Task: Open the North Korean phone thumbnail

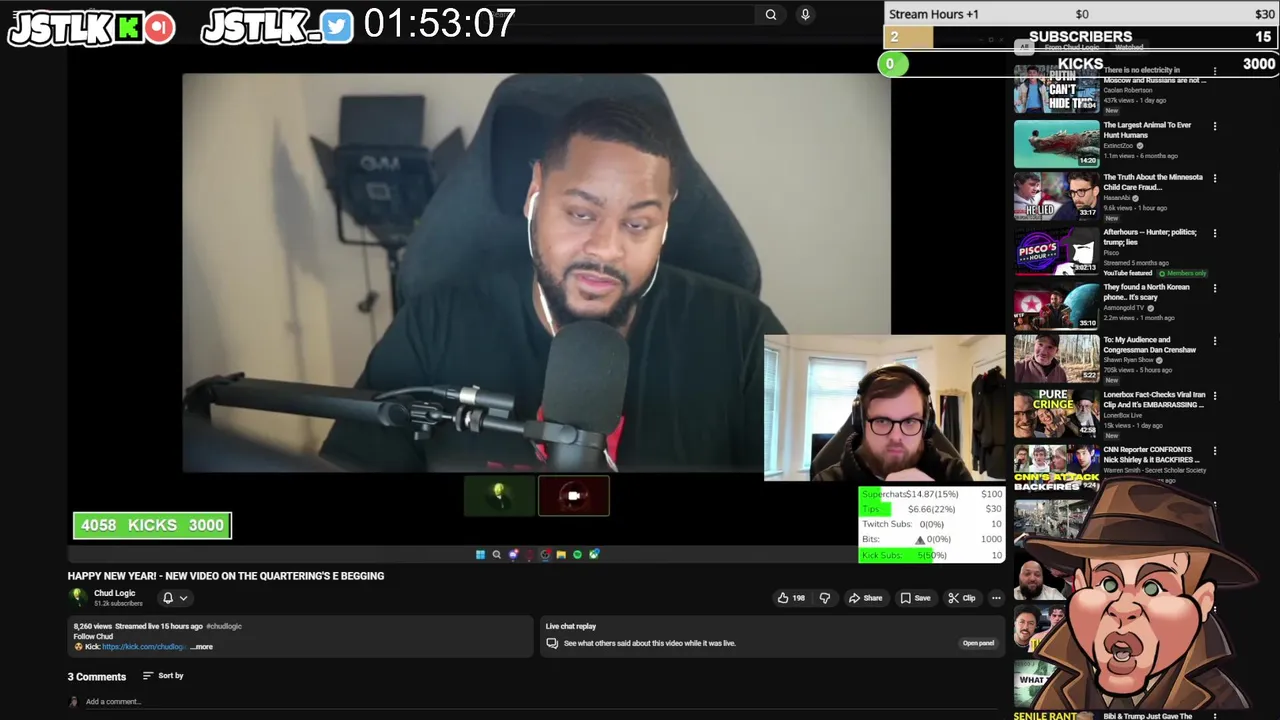Action: coord(1057,306)
